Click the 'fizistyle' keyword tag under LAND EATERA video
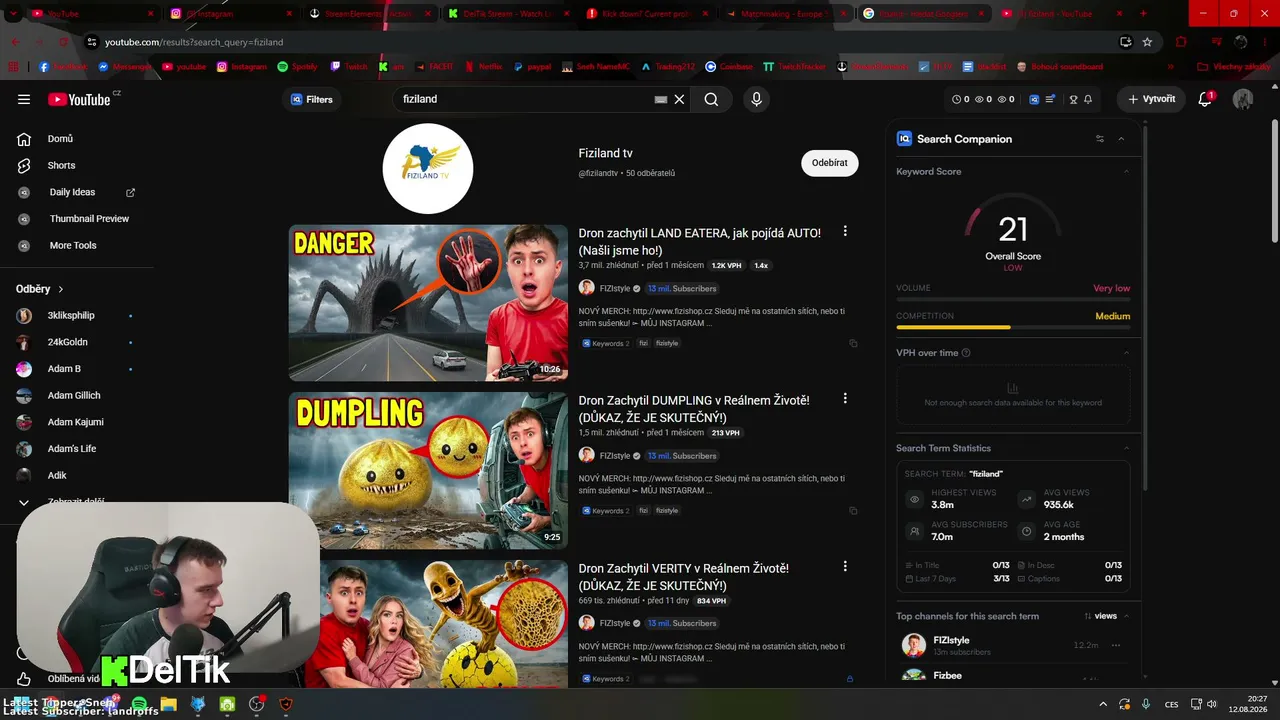 click(x=667, y=343)
